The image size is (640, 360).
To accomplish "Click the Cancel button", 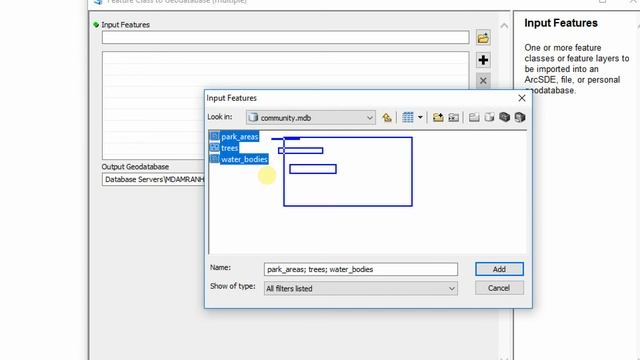I will coord(499,288).
